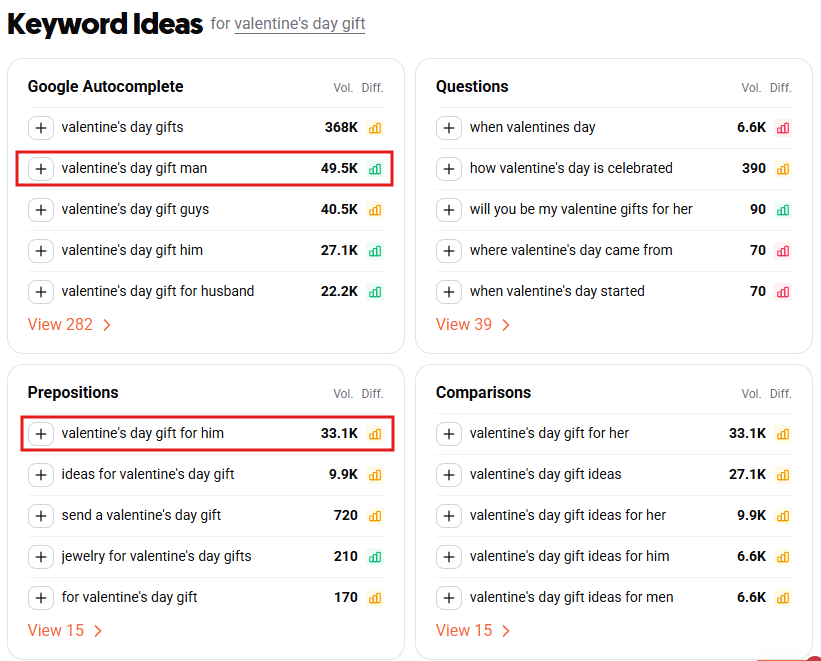The image size is (821, 661).
Task: Sort Google Autocomplete by Vol. column
Action: tap(343, 88)
